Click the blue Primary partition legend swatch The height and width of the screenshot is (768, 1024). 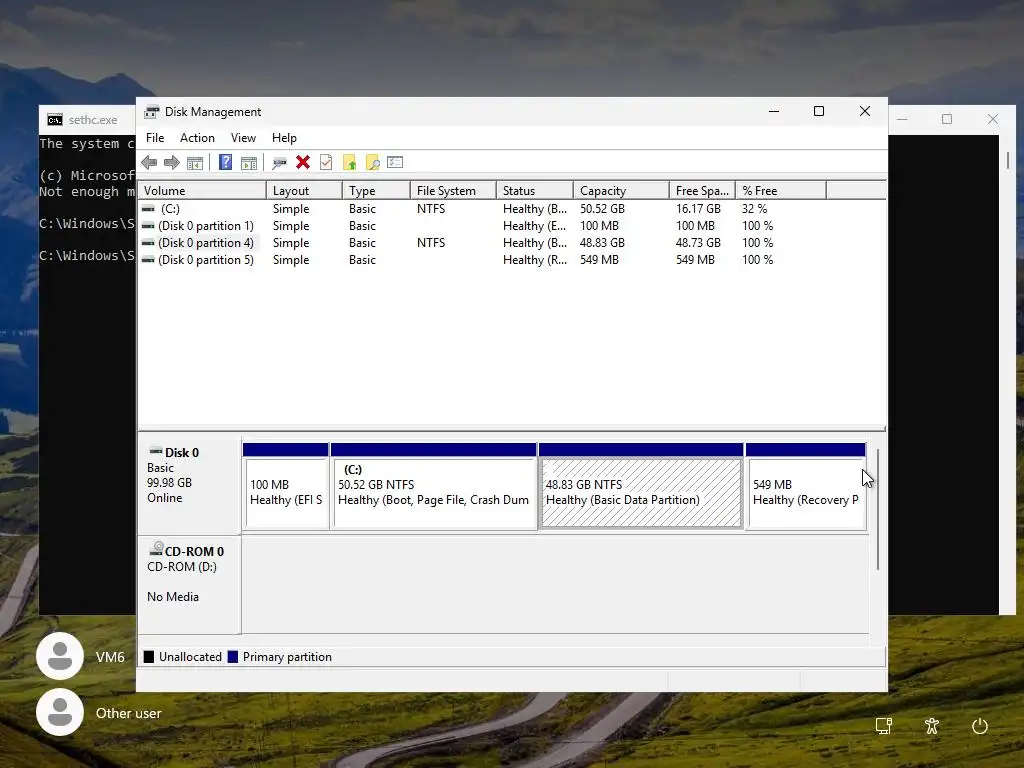tap(232, 657)
